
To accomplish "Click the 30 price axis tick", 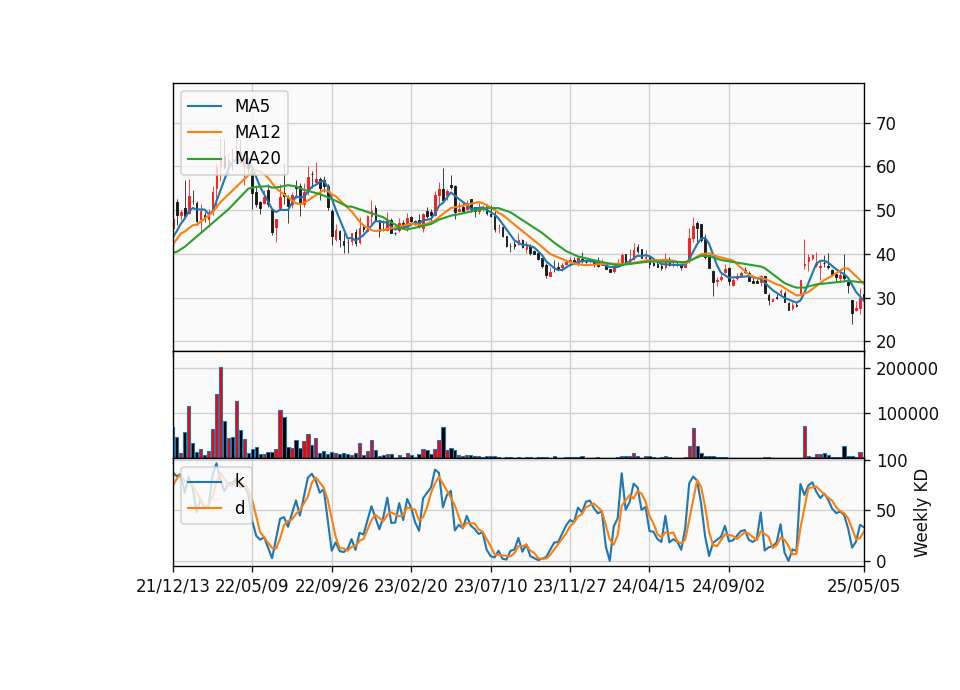I will pyautogui.click(x=886, y=299).
